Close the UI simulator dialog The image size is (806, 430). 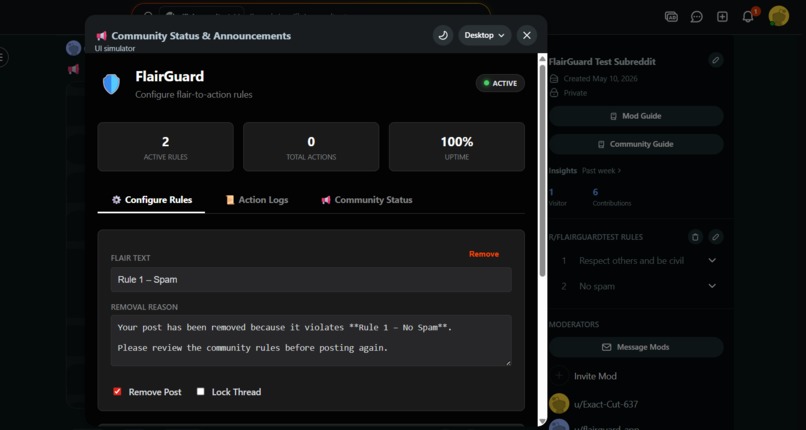coord(526,35)
